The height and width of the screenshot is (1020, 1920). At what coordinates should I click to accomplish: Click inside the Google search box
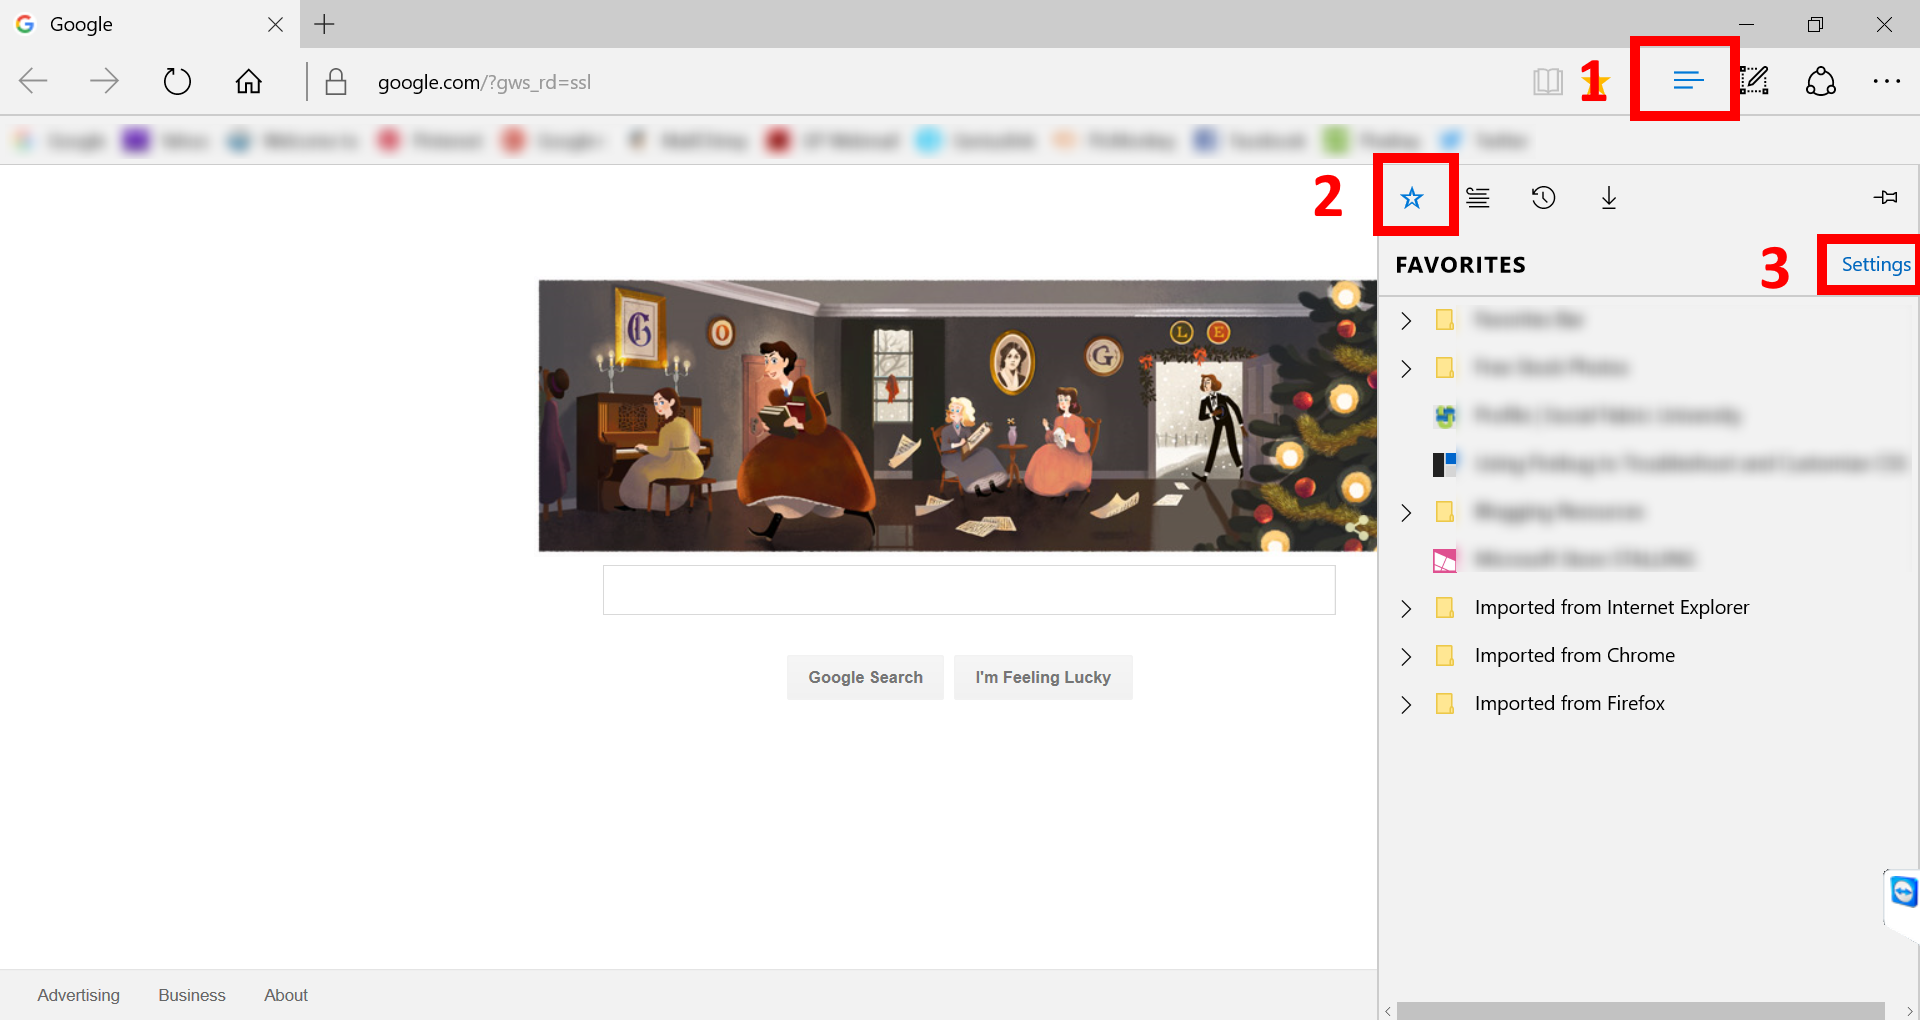(968, 590)
